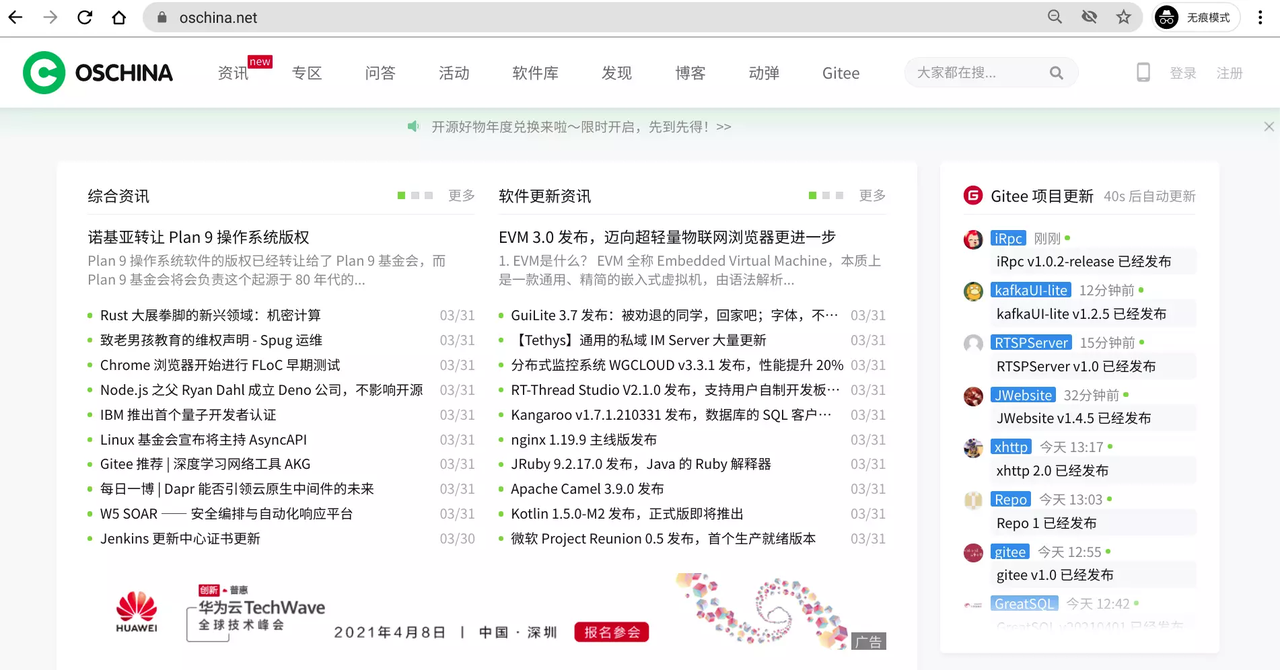This screenshot has height=670, width=1280.
Task: Open release note xhttp 2.0 已经发布
Action: point(1052,470)
